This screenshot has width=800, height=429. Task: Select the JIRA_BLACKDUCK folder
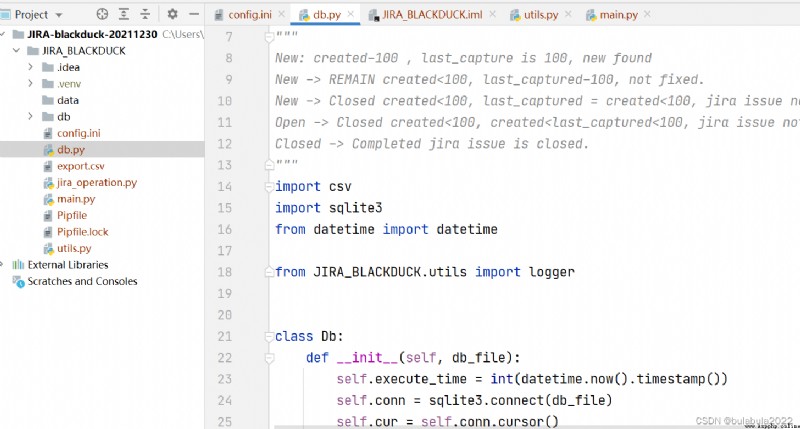point(84,51)
